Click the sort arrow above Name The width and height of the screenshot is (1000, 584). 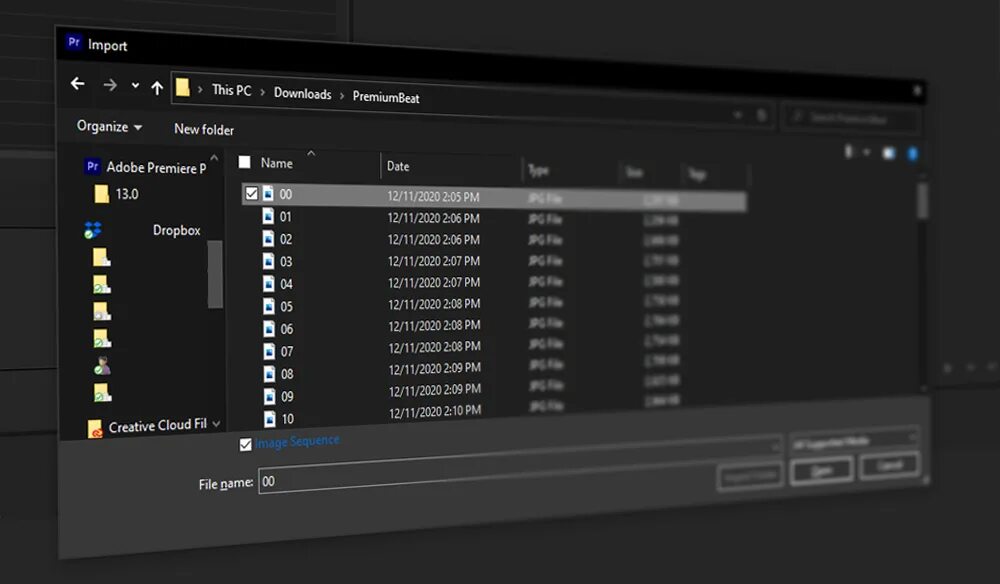[311, 153]
